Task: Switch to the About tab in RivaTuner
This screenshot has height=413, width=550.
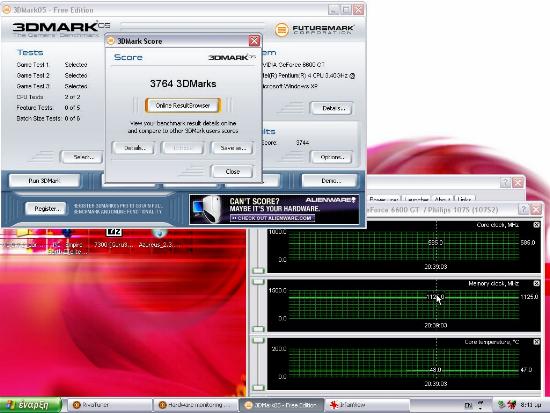Action: pos(443,199)
